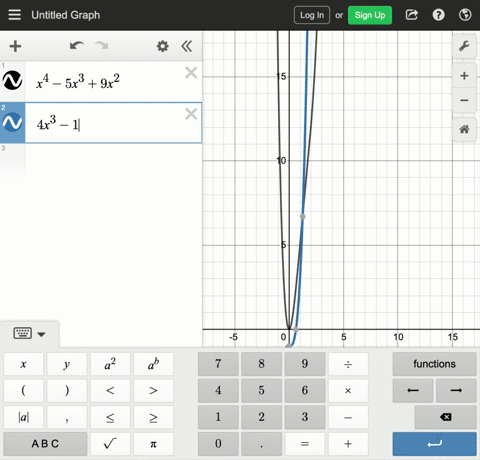Tap the number 0 key
This screenshot has height=460, width=480.
coord(218,444)
